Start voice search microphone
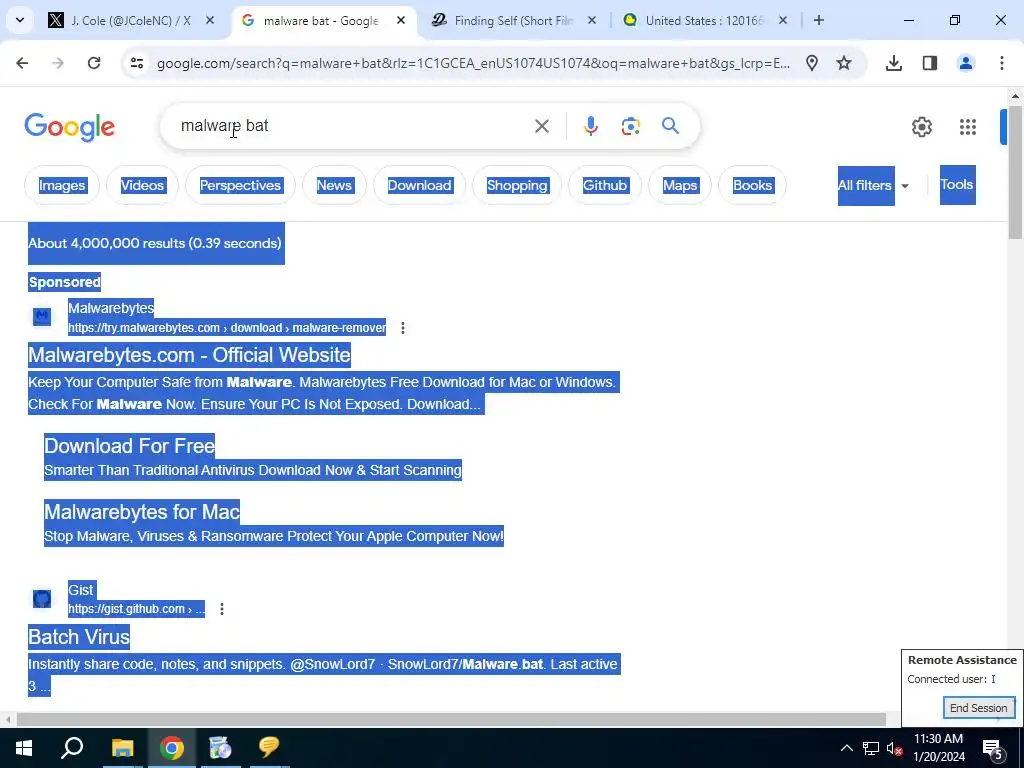The image size is (1024, 768). point(590,126)
